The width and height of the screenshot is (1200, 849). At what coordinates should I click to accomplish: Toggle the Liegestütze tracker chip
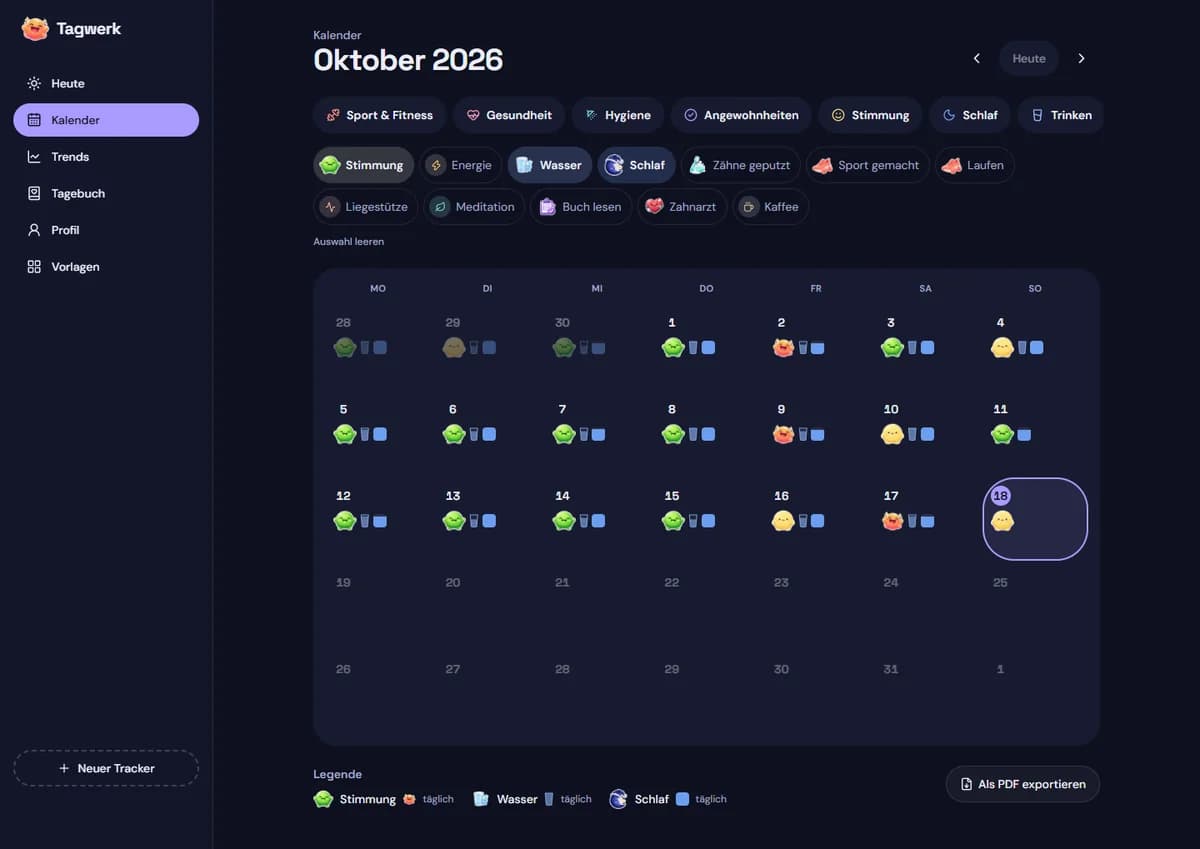[365, 207]
